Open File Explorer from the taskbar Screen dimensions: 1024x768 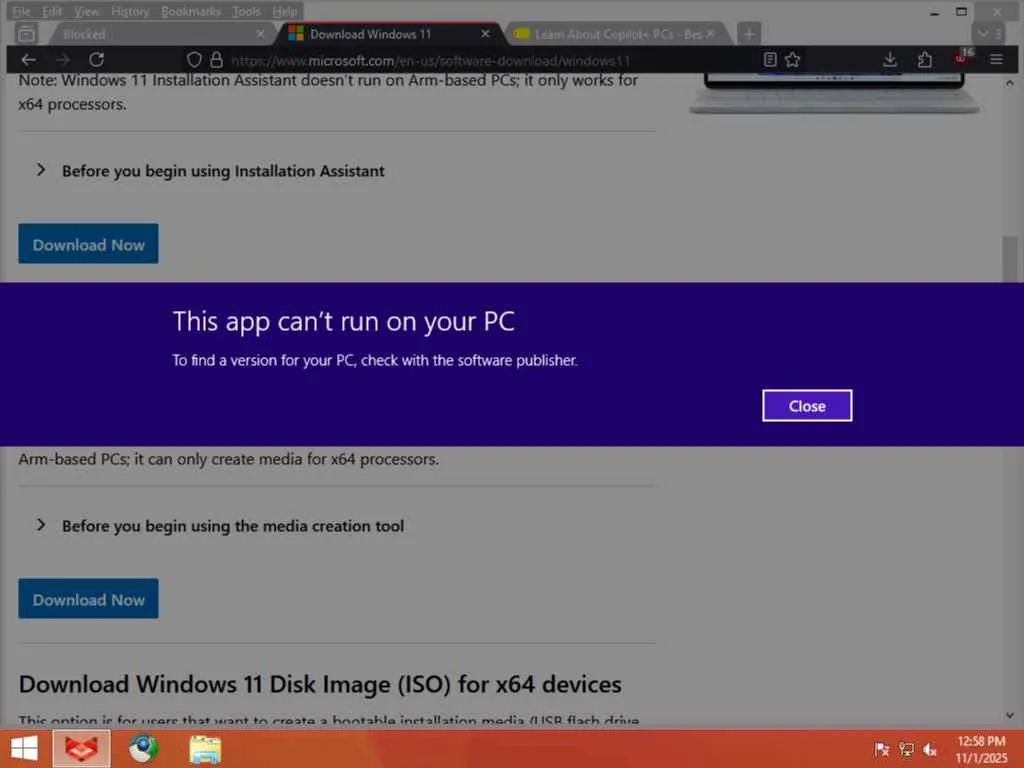[x=205, y=748]
